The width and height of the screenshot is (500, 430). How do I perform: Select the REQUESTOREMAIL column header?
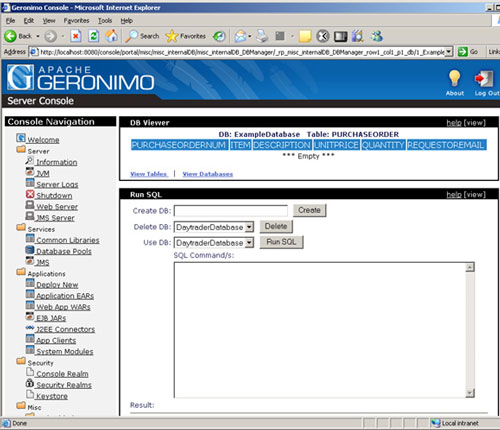point(446,145)
